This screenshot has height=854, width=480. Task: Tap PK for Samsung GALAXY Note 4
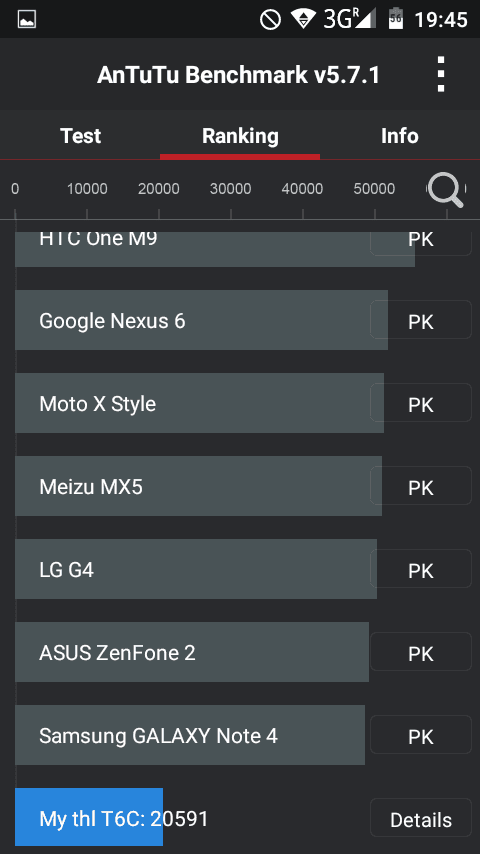click(421, 735)
